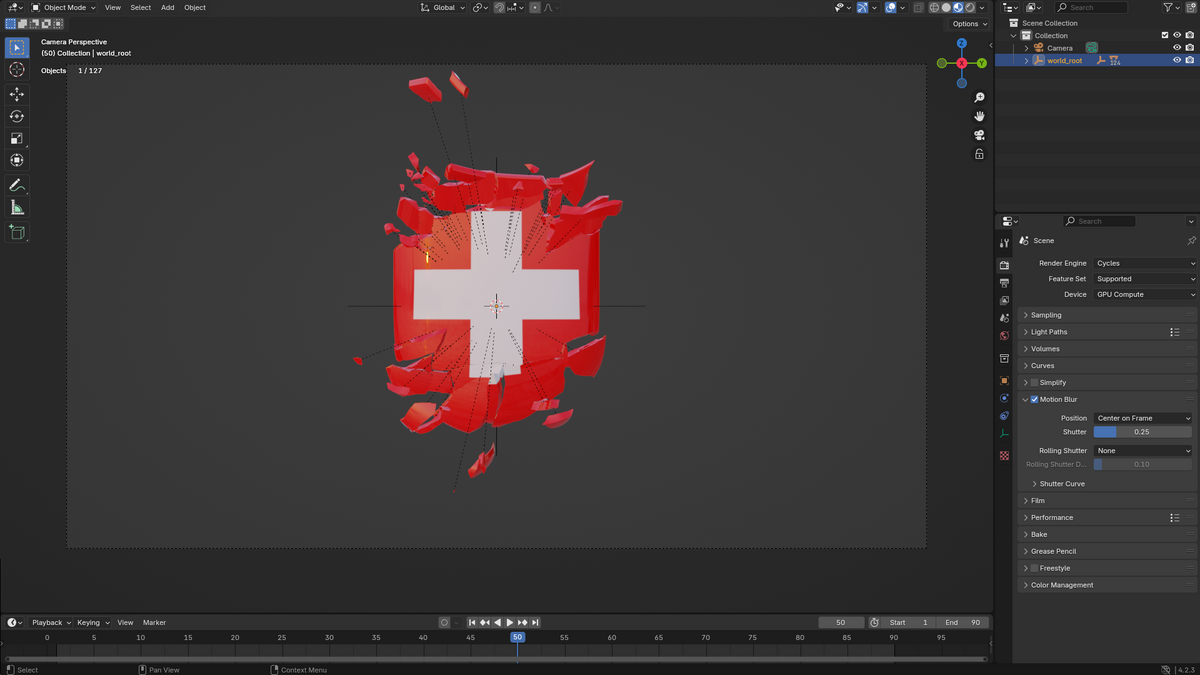Jump to the timeline start frame

(x=472, y=622)
